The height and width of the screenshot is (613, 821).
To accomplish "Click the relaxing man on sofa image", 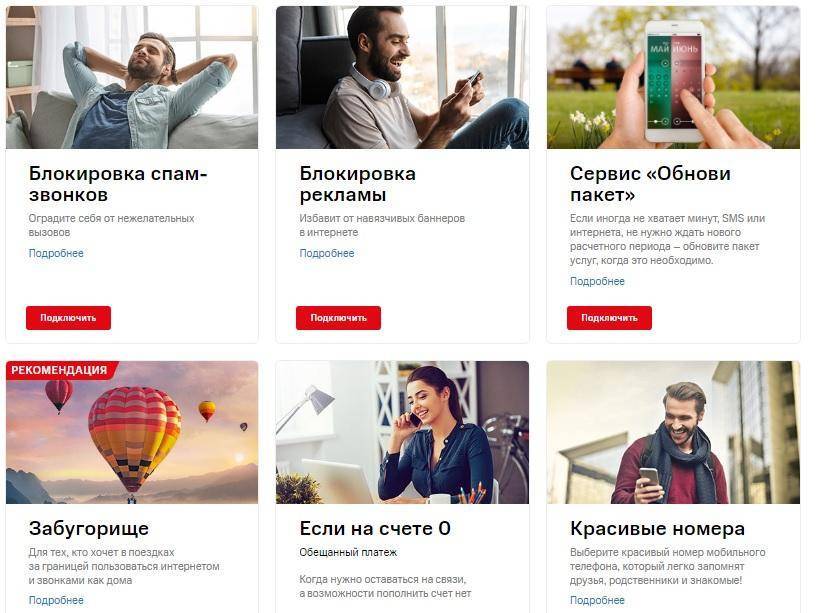I will (x=132, y=77).
